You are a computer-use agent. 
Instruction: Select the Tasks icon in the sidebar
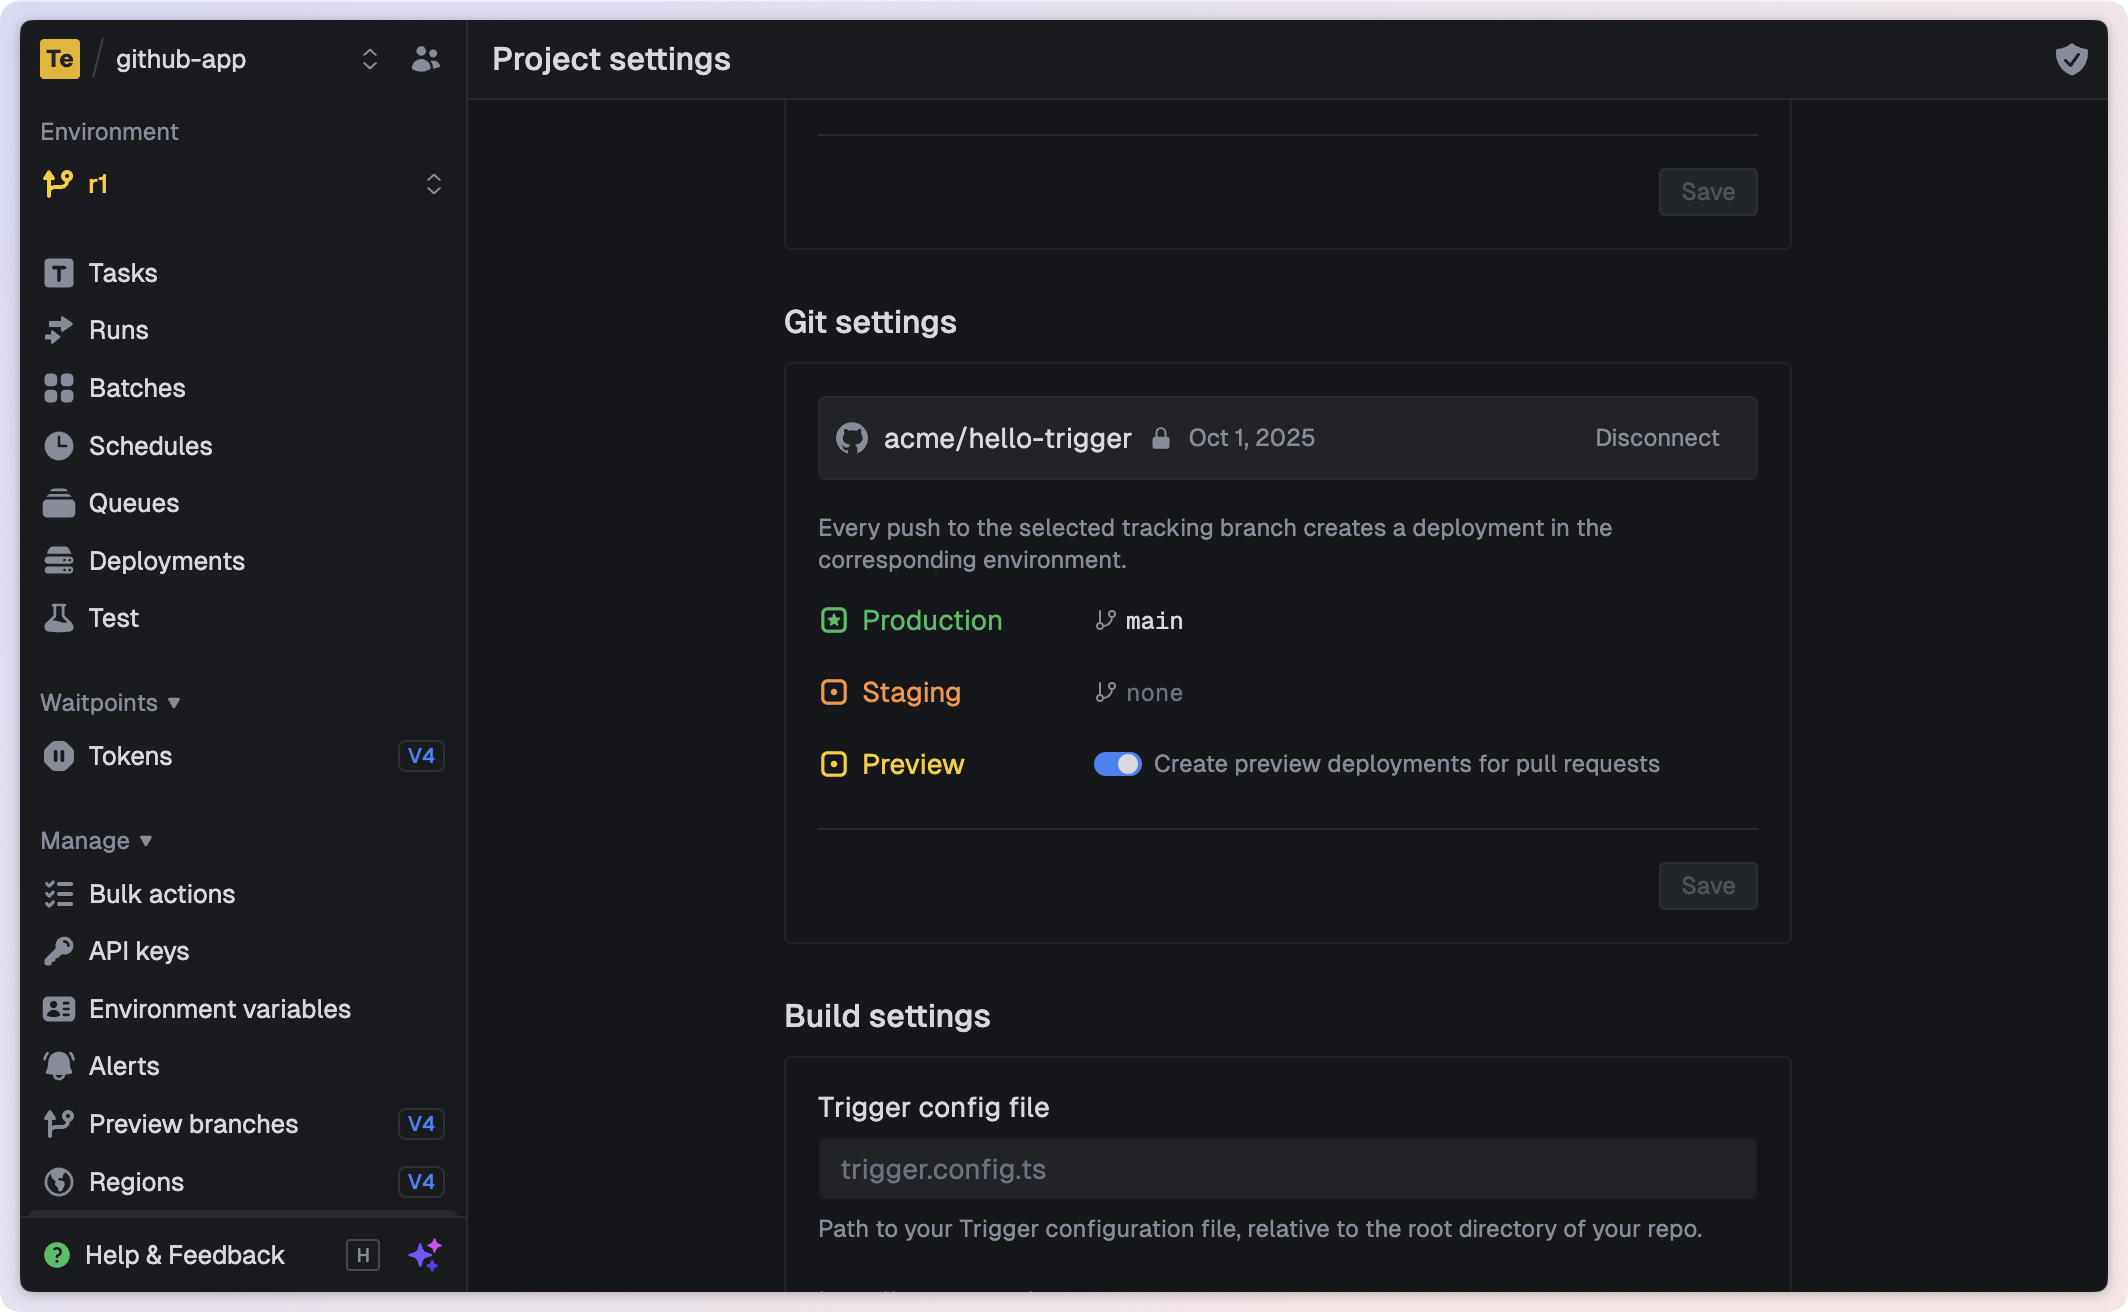pyautogui.click(x=59, y=272)
